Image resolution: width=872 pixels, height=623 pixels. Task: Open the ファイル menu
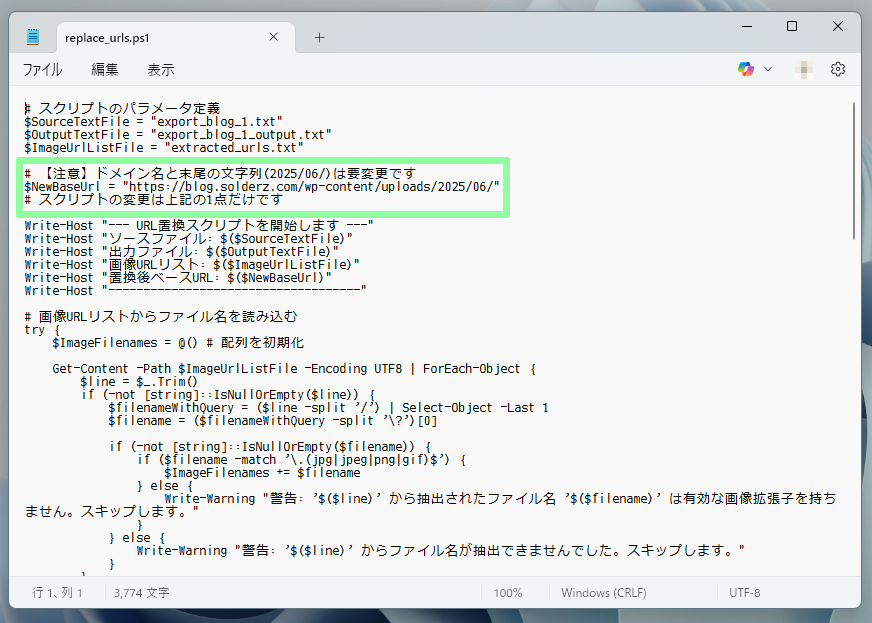tap(42, 69)
